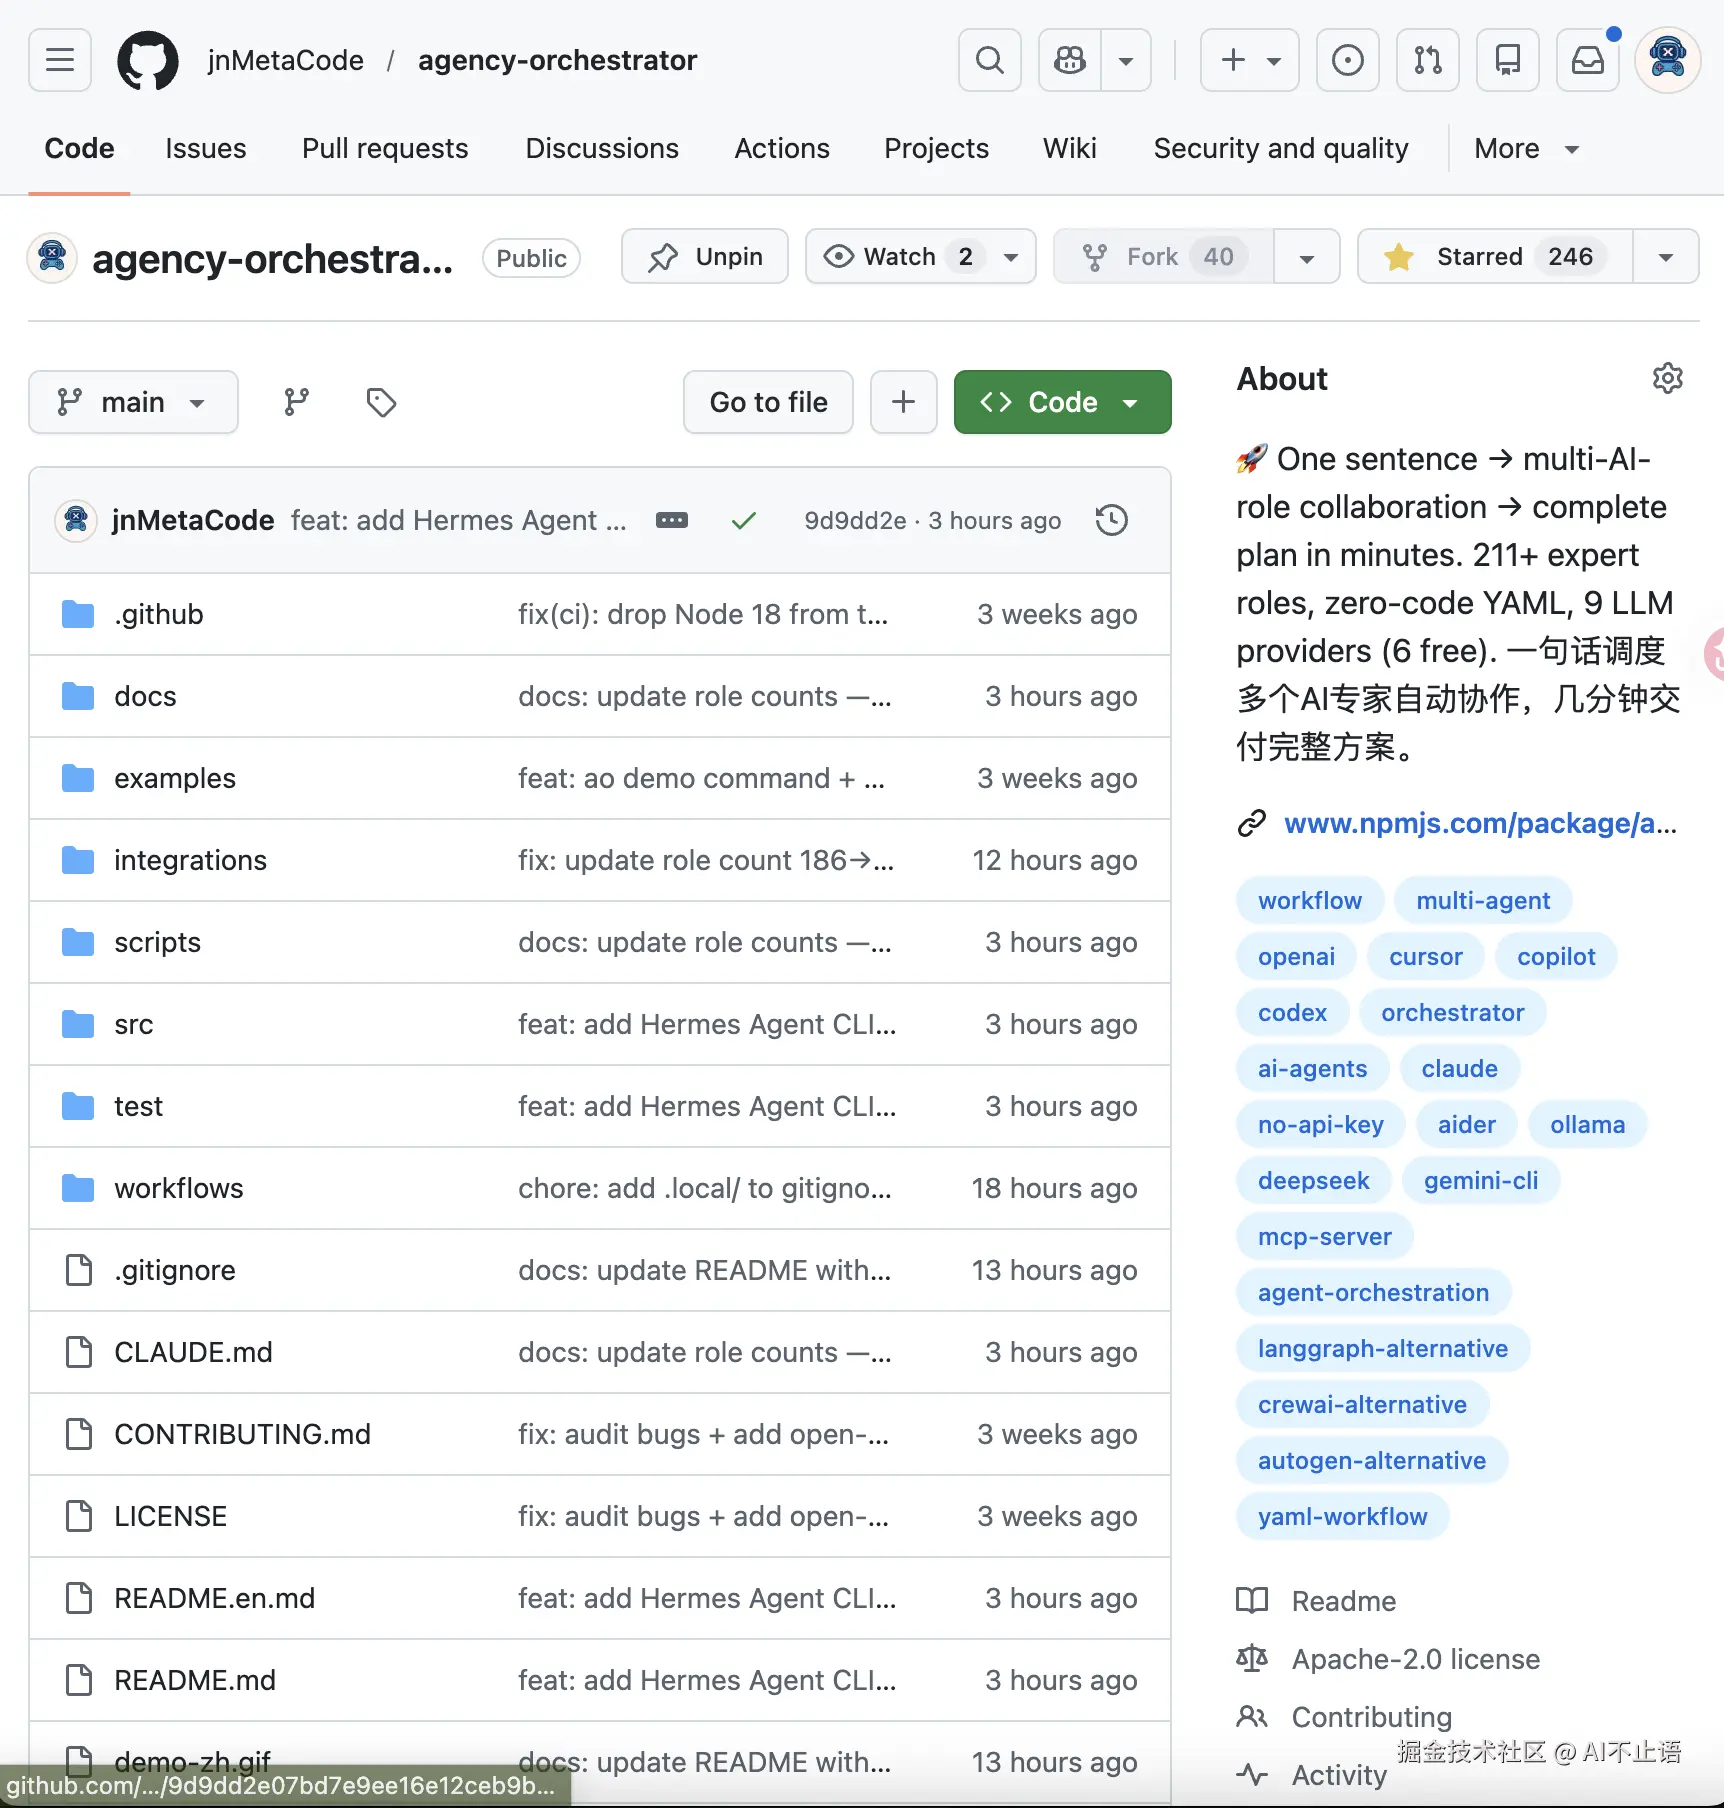
Task: Open the search magnifier button
Action: [x=990, y=60]
